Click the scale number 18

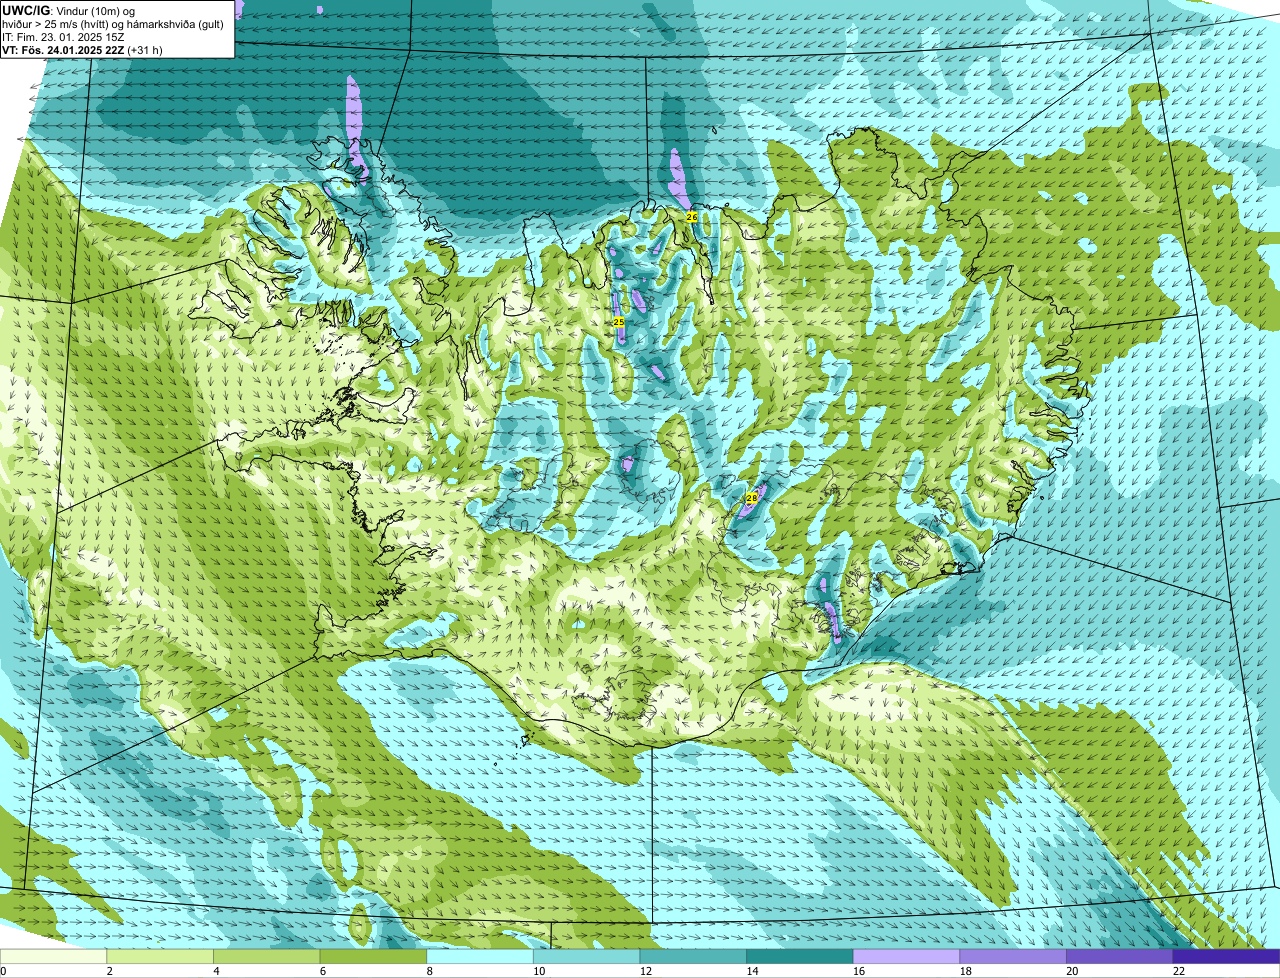(x=966, y=971)
